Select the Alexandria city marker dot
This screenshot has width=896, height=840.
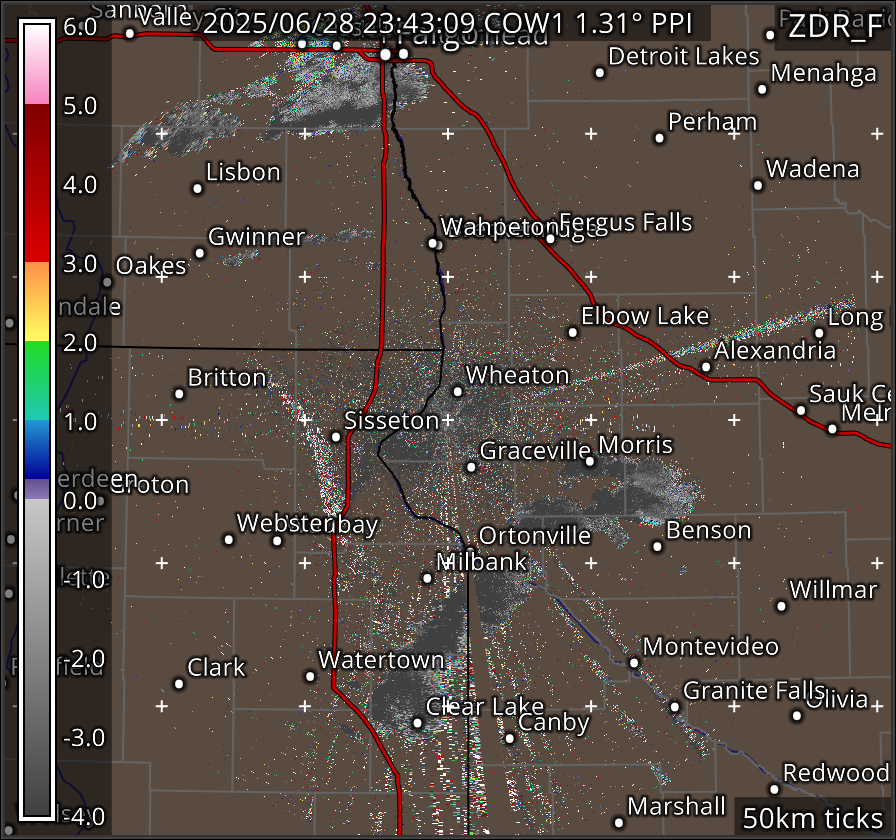(706, 367)
